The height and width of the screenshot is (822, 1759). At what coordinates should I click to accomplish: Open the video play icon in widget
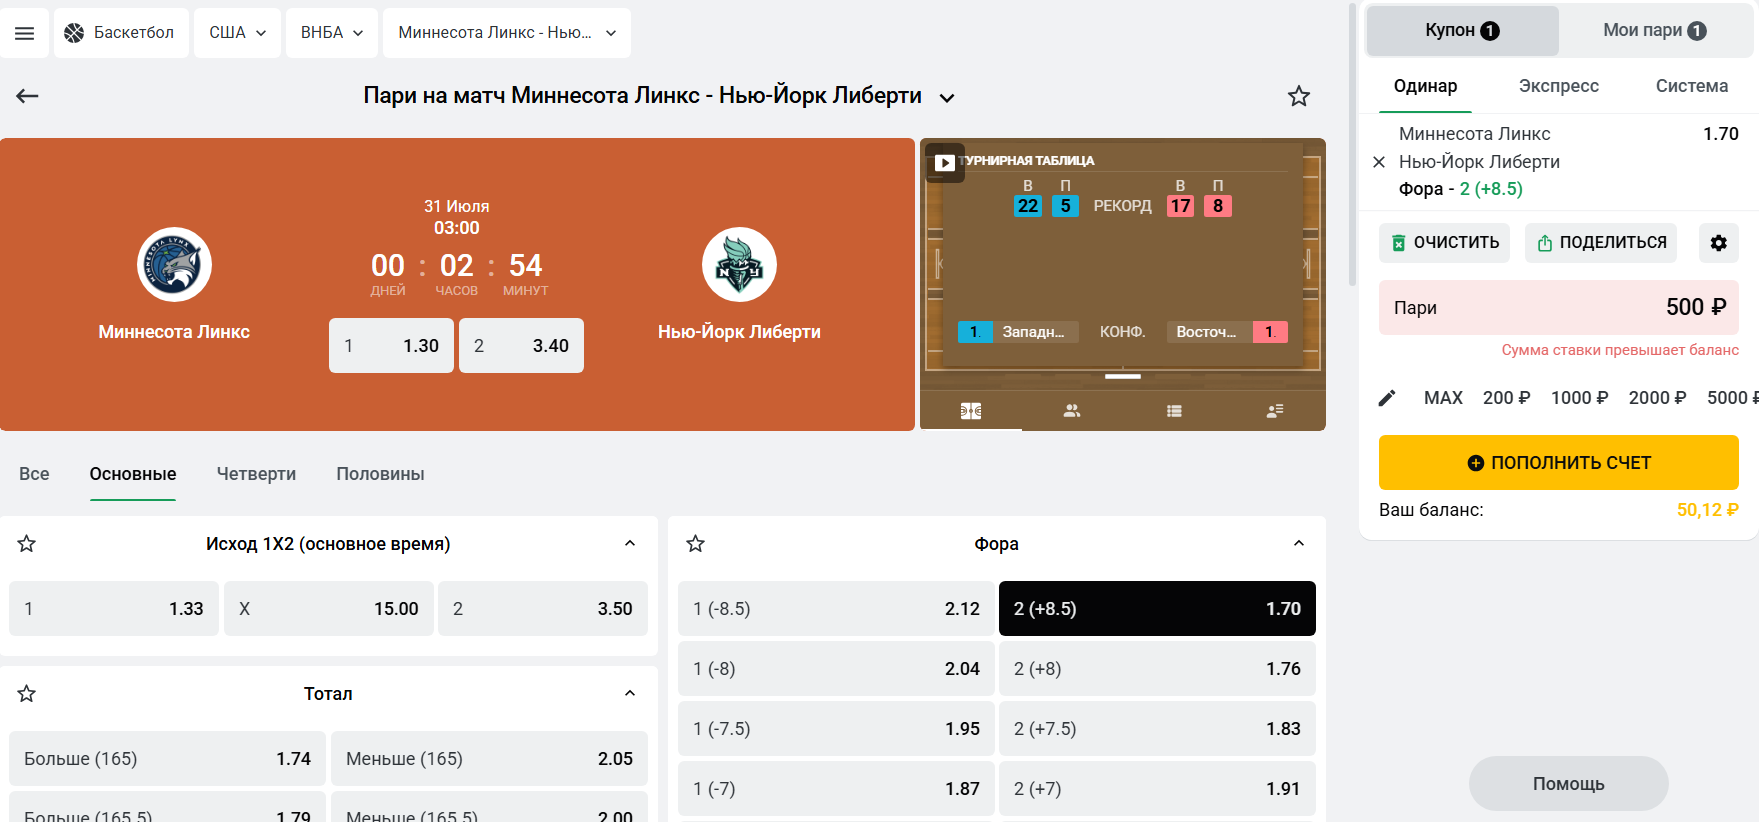(945, 162)
